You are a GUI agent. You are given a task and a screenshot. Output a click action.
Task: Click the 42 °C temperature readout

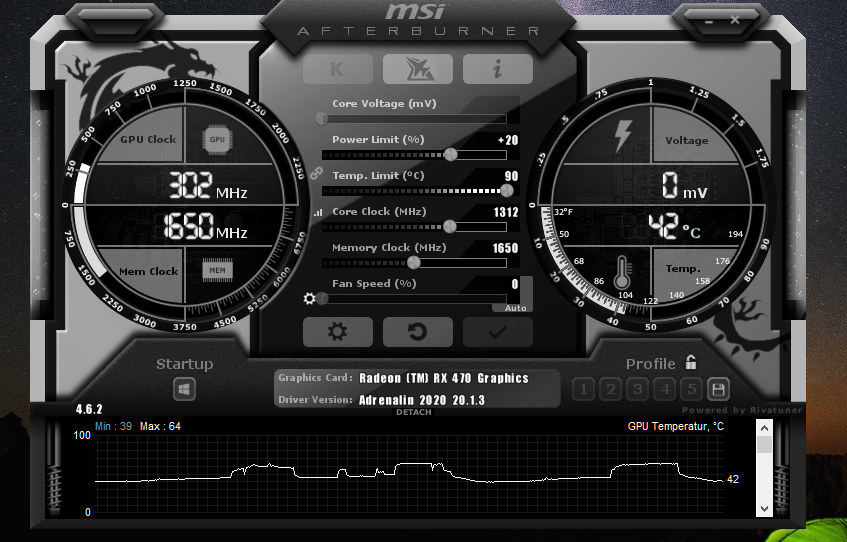tap(675, 226)
